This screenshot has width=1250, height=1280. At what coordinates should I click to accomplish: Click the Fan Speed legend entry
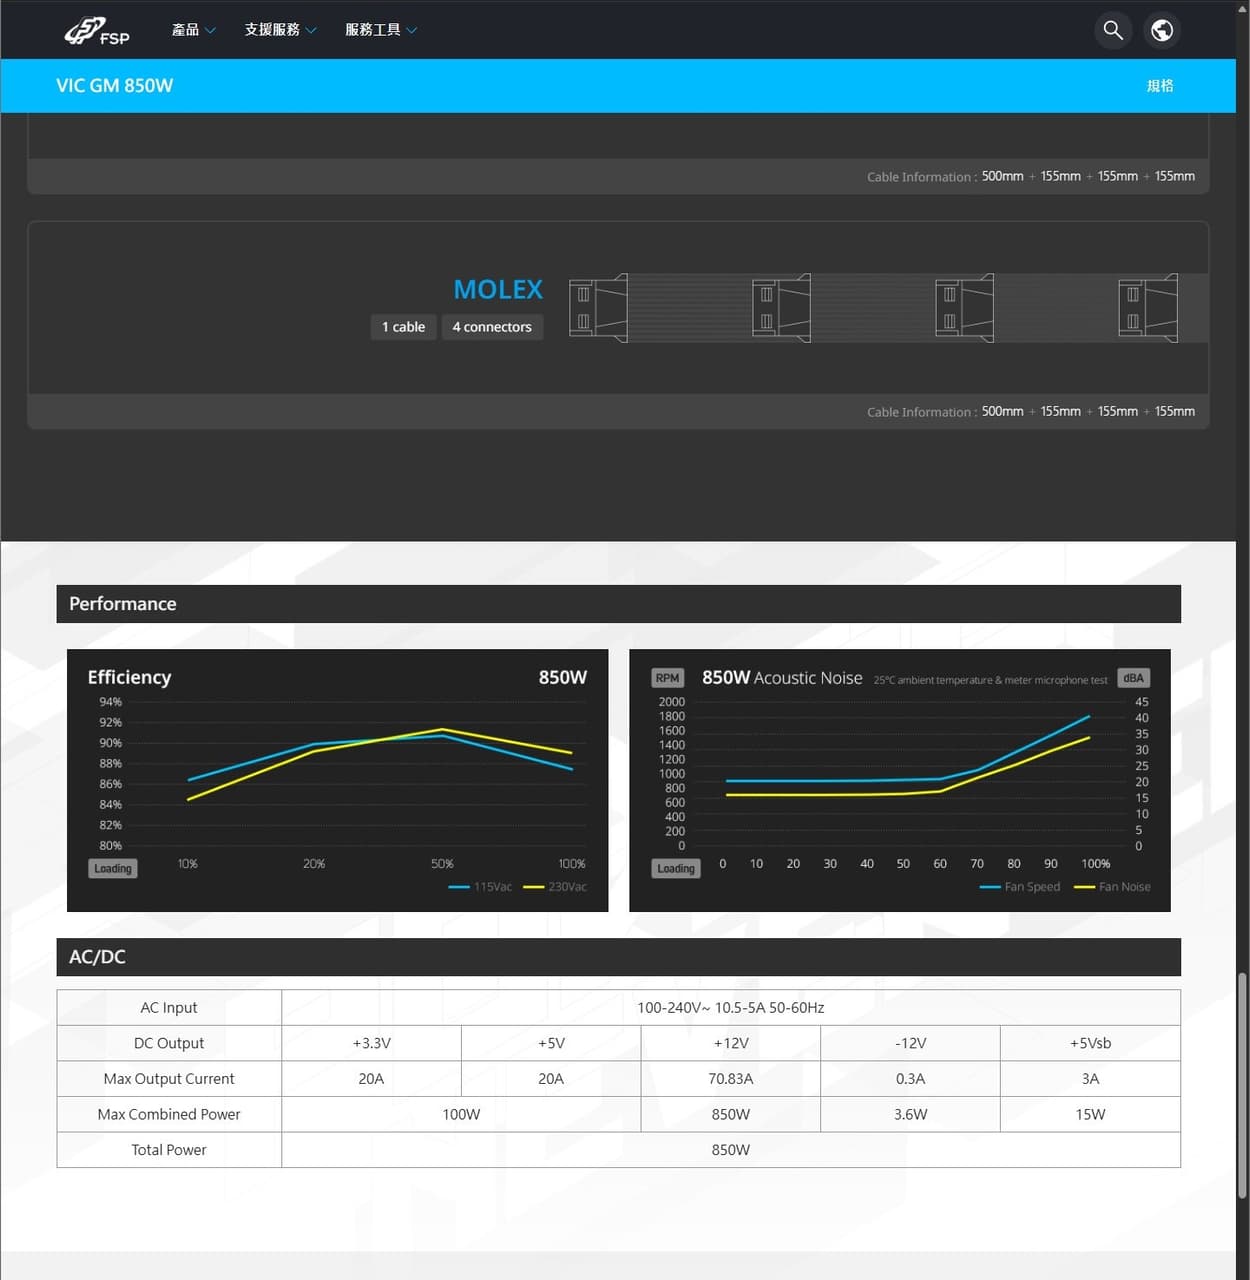[1020, 887]
